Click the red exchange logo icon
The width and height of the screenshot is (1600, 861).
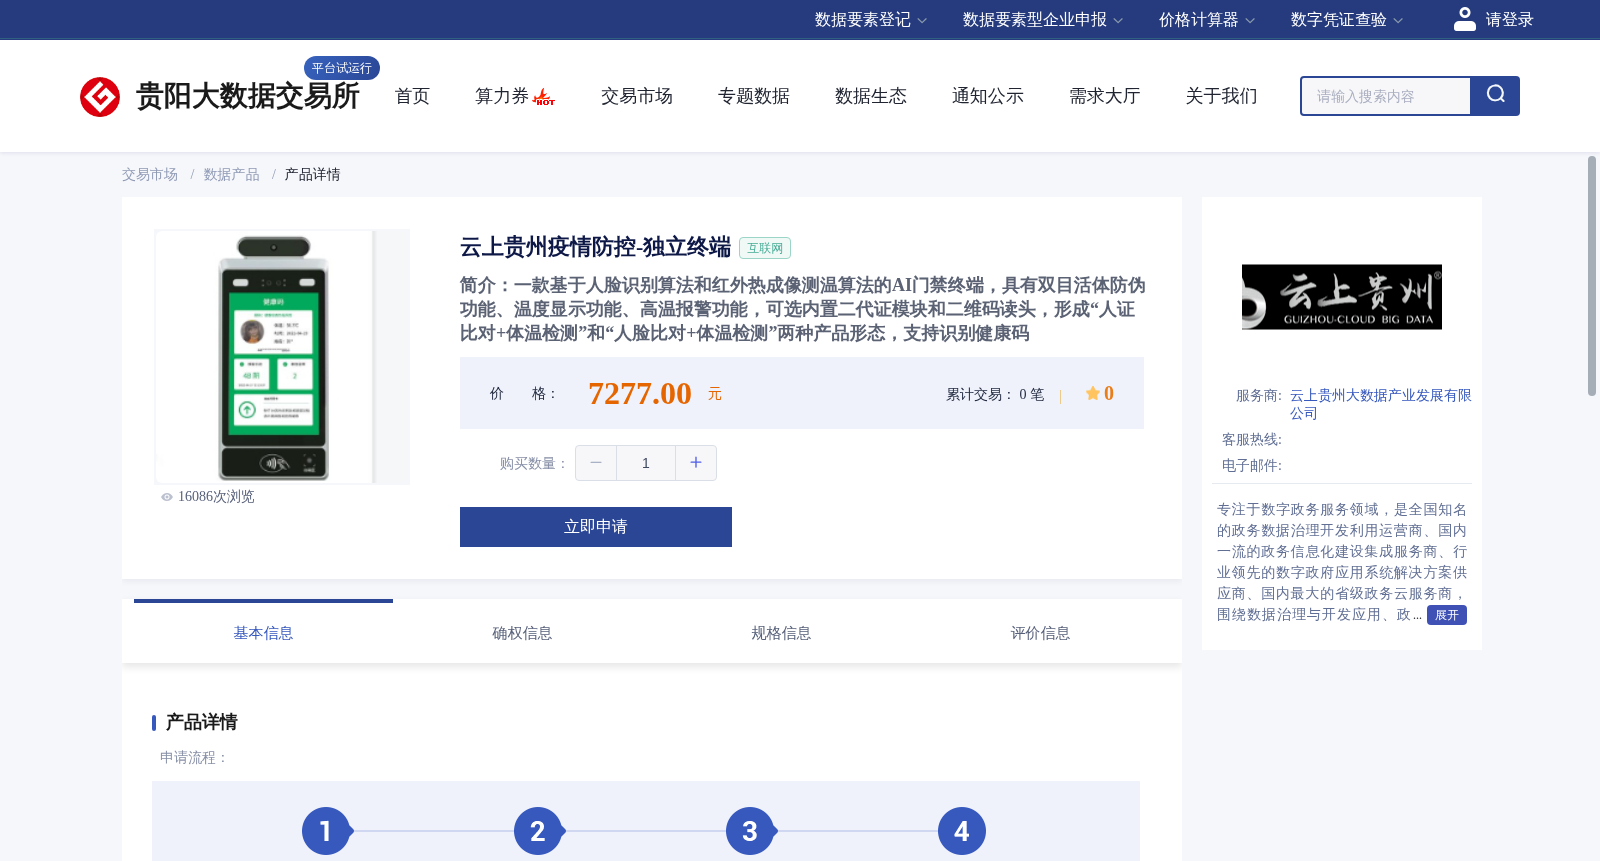click(x=100, y=97)
